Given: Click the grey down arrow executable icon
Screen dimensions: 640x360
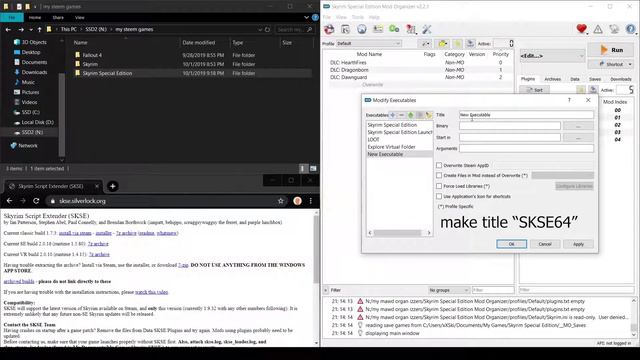Looking at the screenshot, I should pyautogui.click(x=420, y=115).
